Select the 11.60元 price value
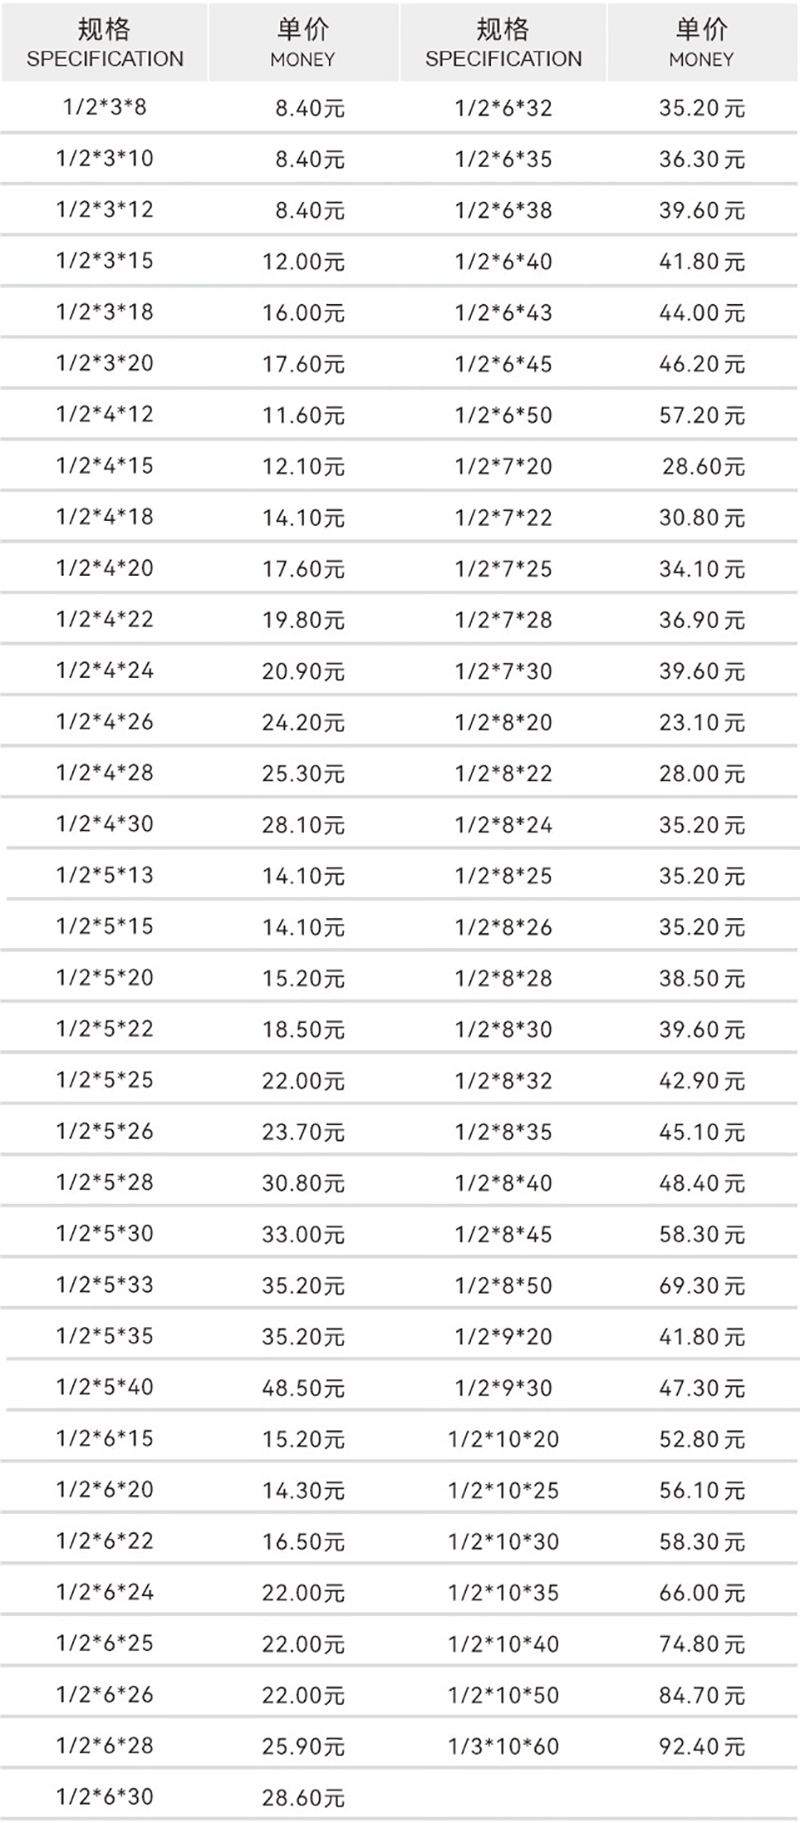This screenshot has height=1823, width=800. (x=303, y=415)
